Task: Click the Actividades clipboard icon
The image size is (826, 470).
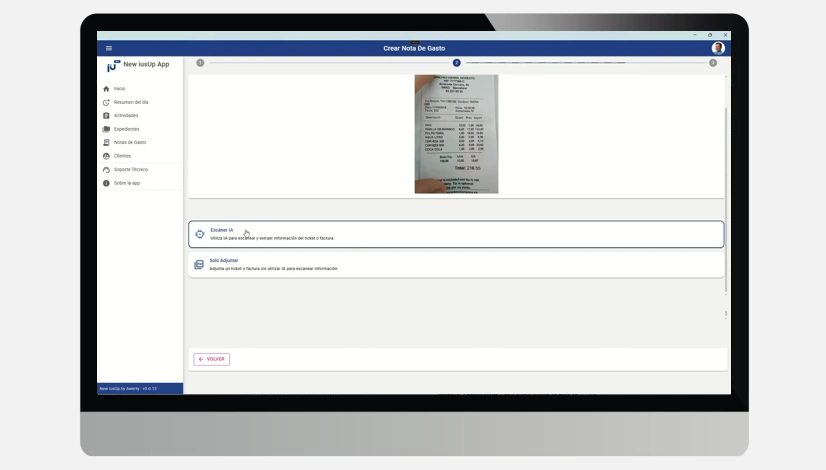Action: [106, 115]
